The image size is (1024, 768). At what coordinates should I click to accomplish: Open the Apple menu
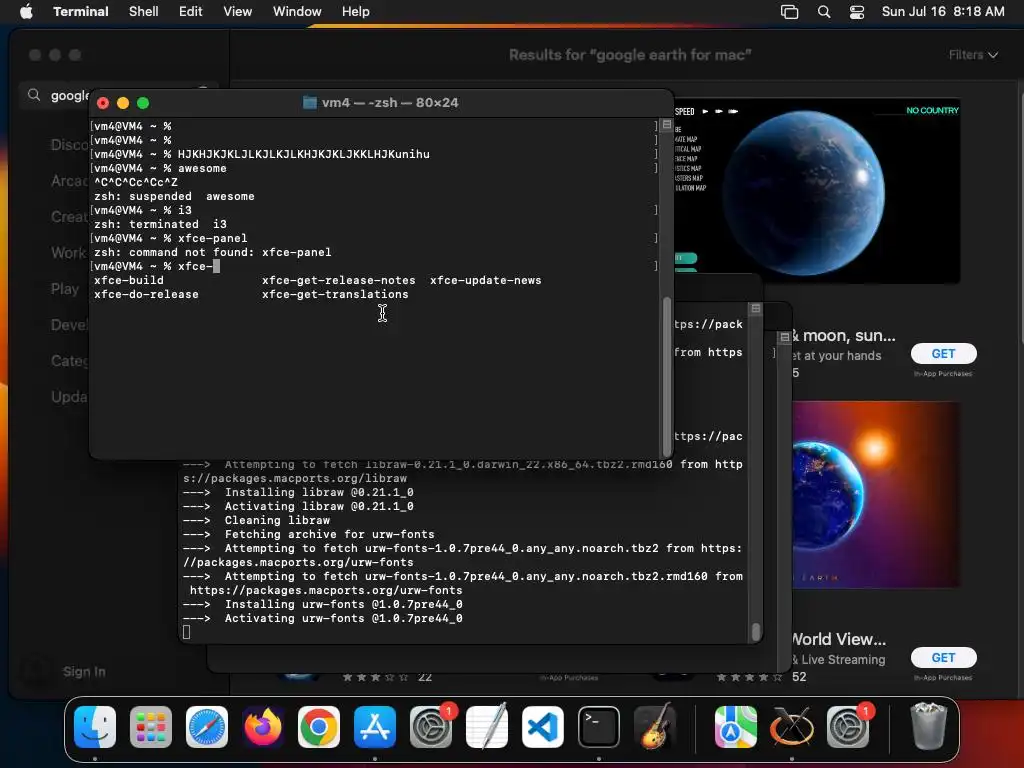pos(26,11)
